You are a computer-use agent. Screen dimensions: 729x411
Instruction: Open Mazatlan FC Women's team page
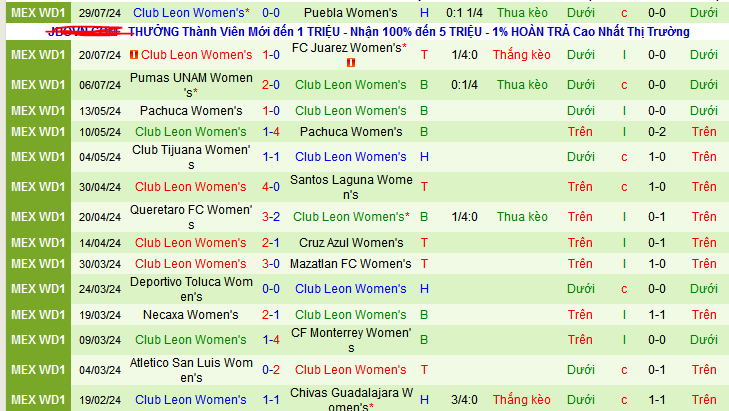[x=350, y=264]
